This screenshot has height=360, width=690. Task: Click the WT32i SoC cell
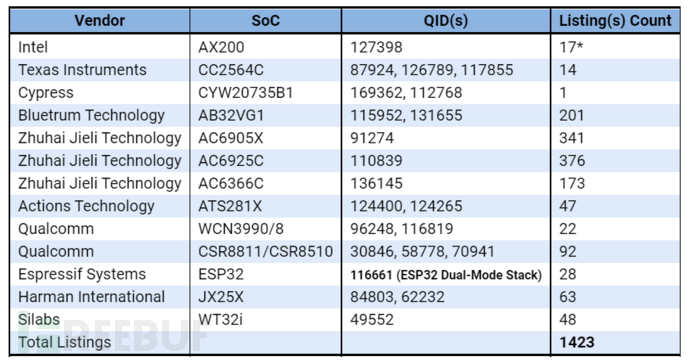(265, 320)
